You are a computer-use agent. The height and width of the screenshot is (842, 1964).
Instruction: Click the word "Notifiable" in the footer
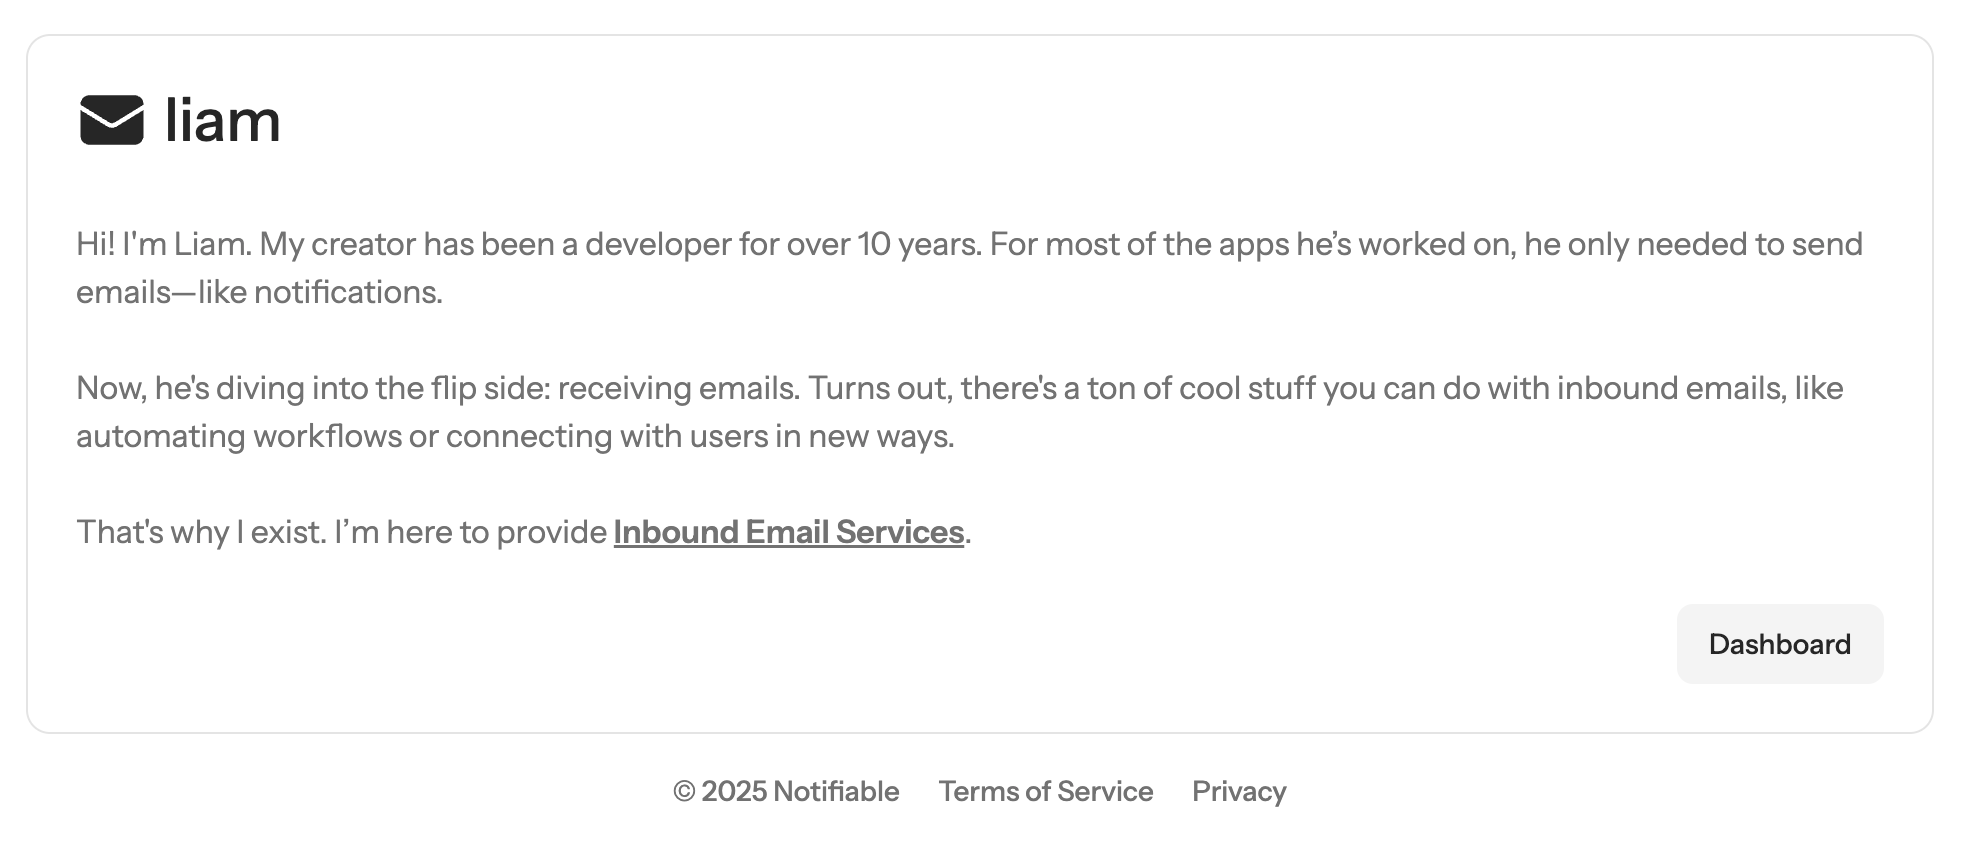(836, 791)
